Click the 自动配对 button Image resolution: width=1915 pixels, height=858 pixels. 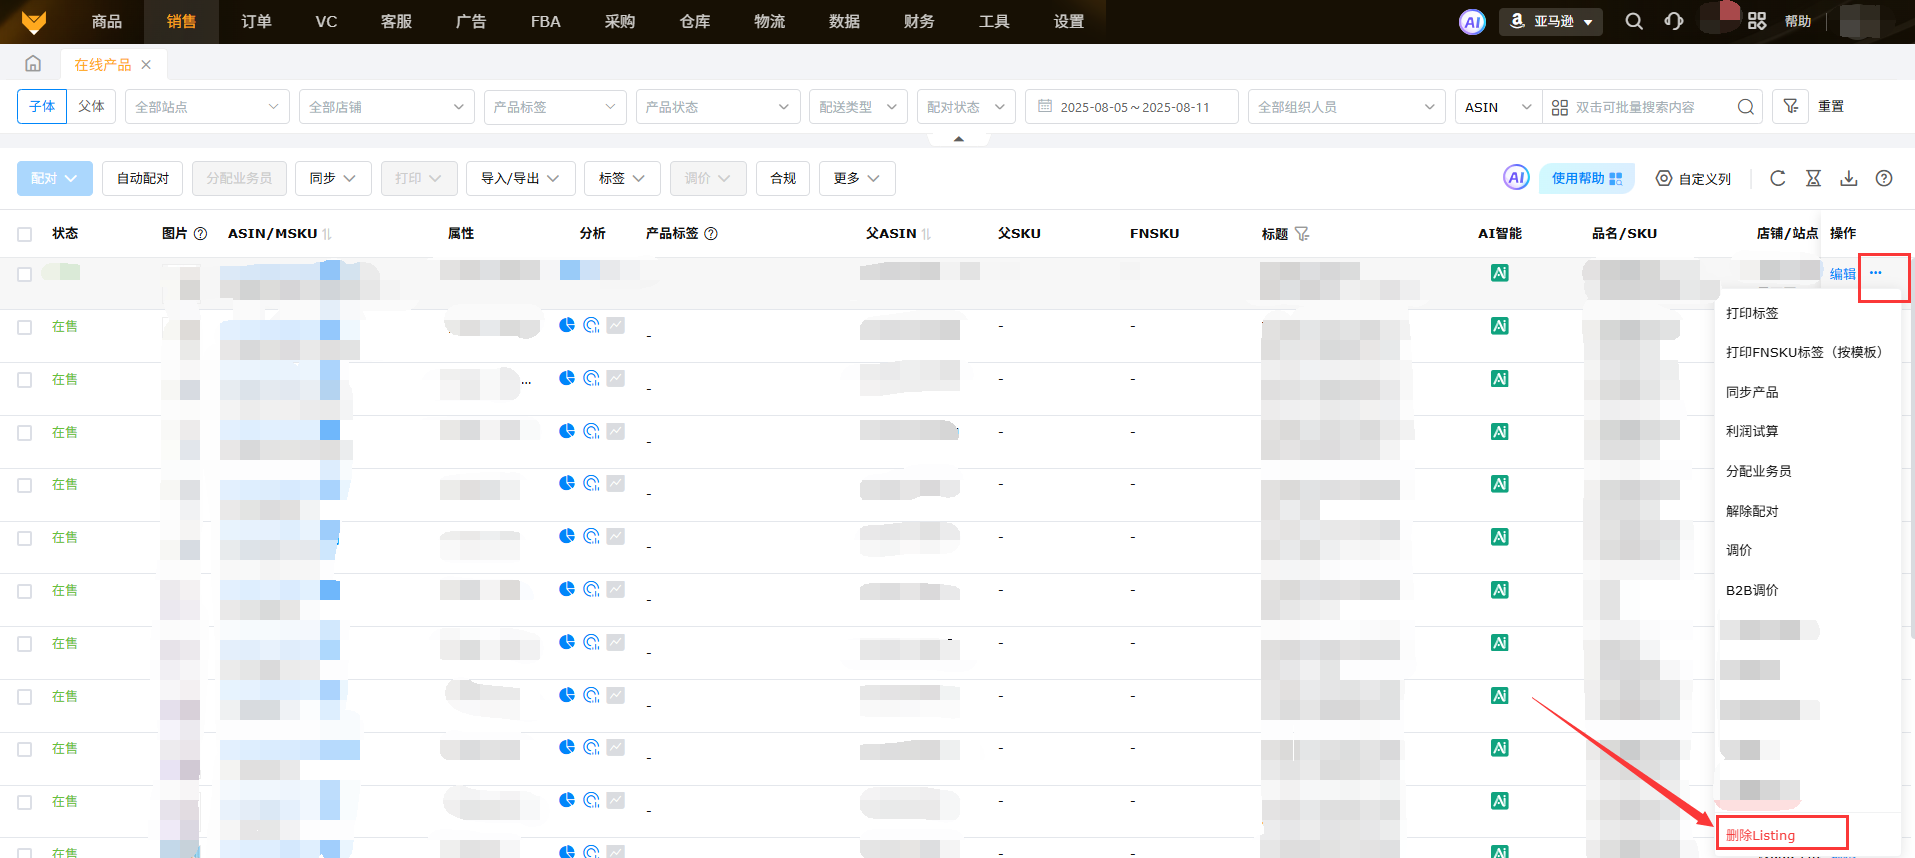pyautogui.click(x=143, y=178)
